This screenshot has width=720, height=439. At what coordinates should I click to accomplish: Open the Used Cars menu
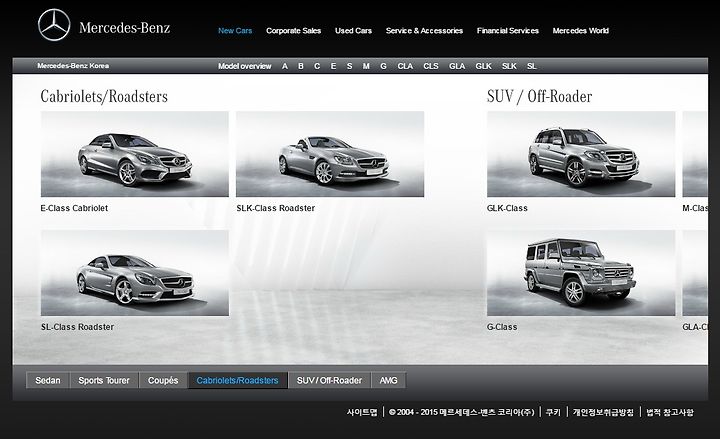click(x=353, y=31)
